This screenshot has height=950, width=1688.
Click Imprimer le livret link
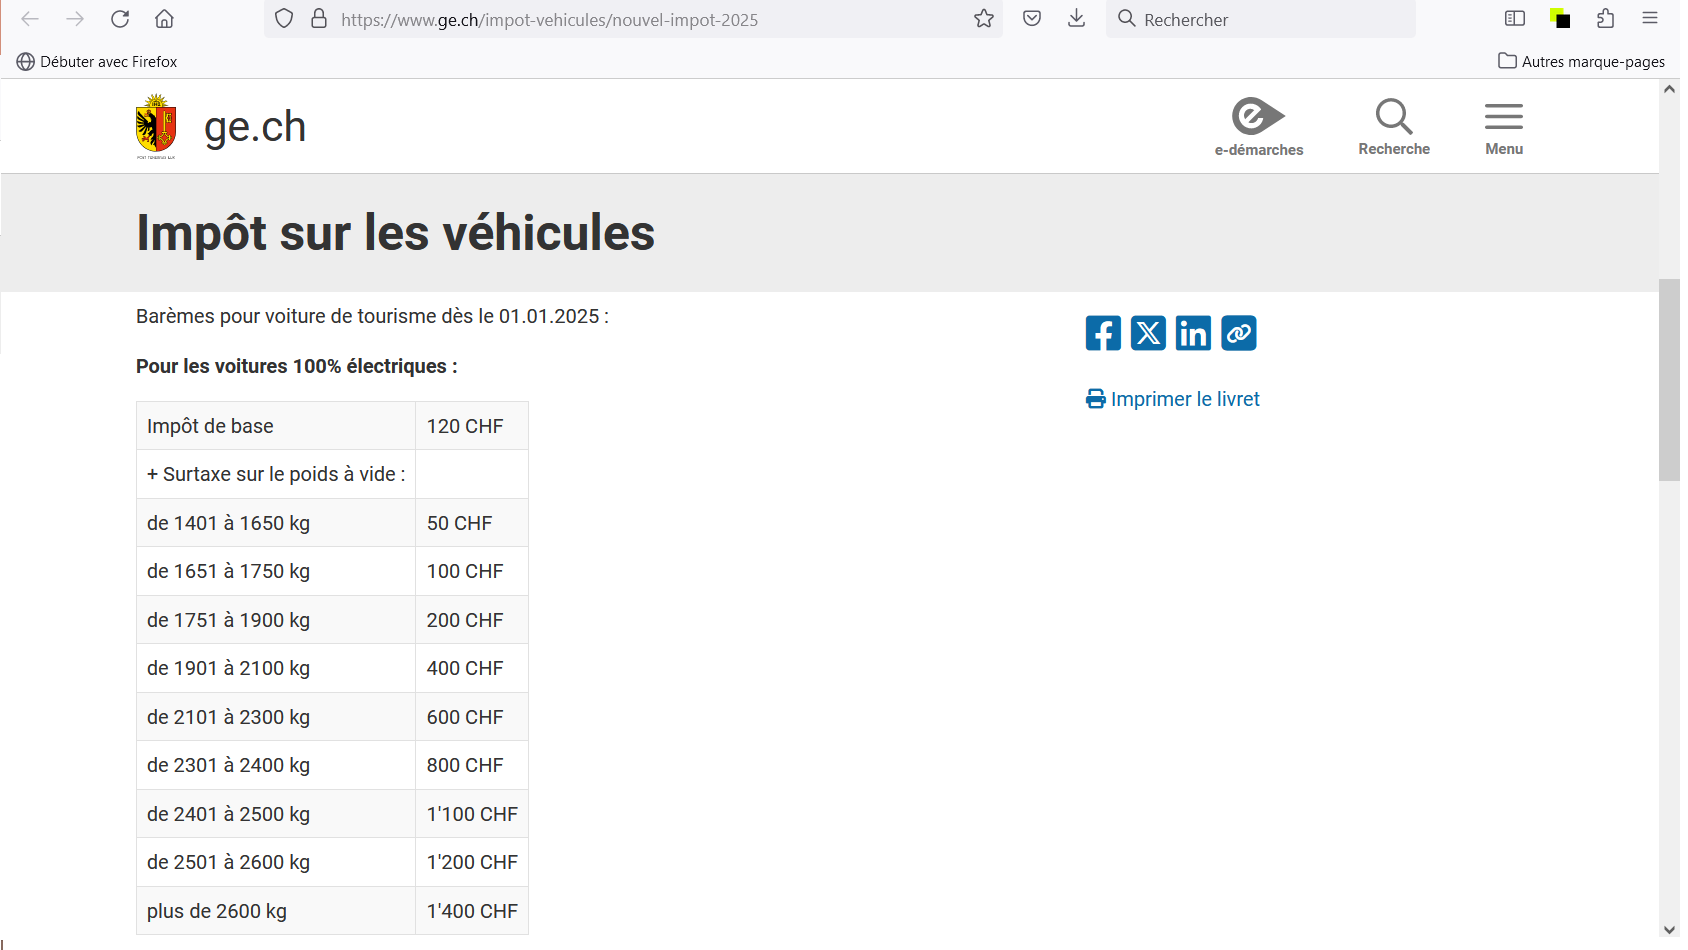pyautogui.click(x=1173, y=399)
